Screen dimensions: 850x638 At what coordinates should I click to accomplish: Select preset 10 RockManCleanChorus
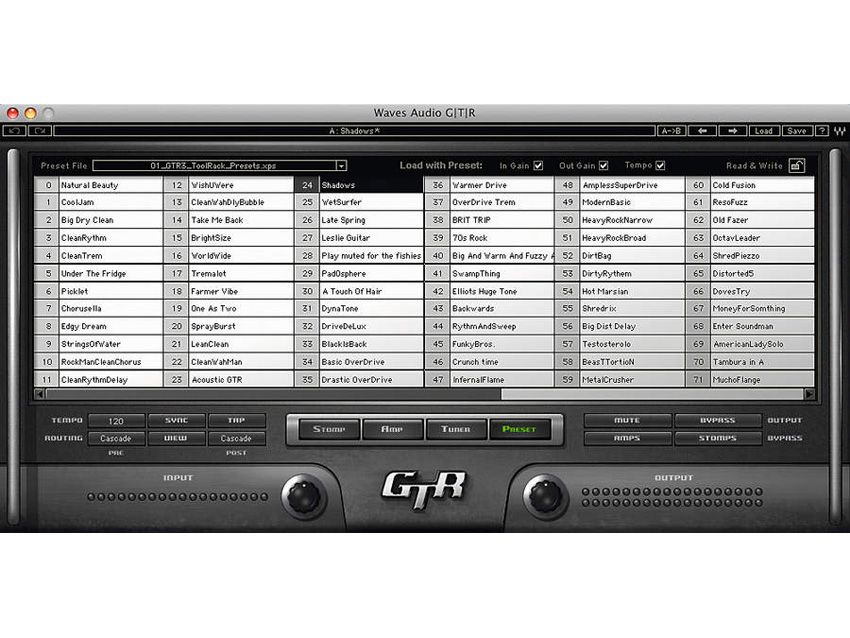click(98, 362)
